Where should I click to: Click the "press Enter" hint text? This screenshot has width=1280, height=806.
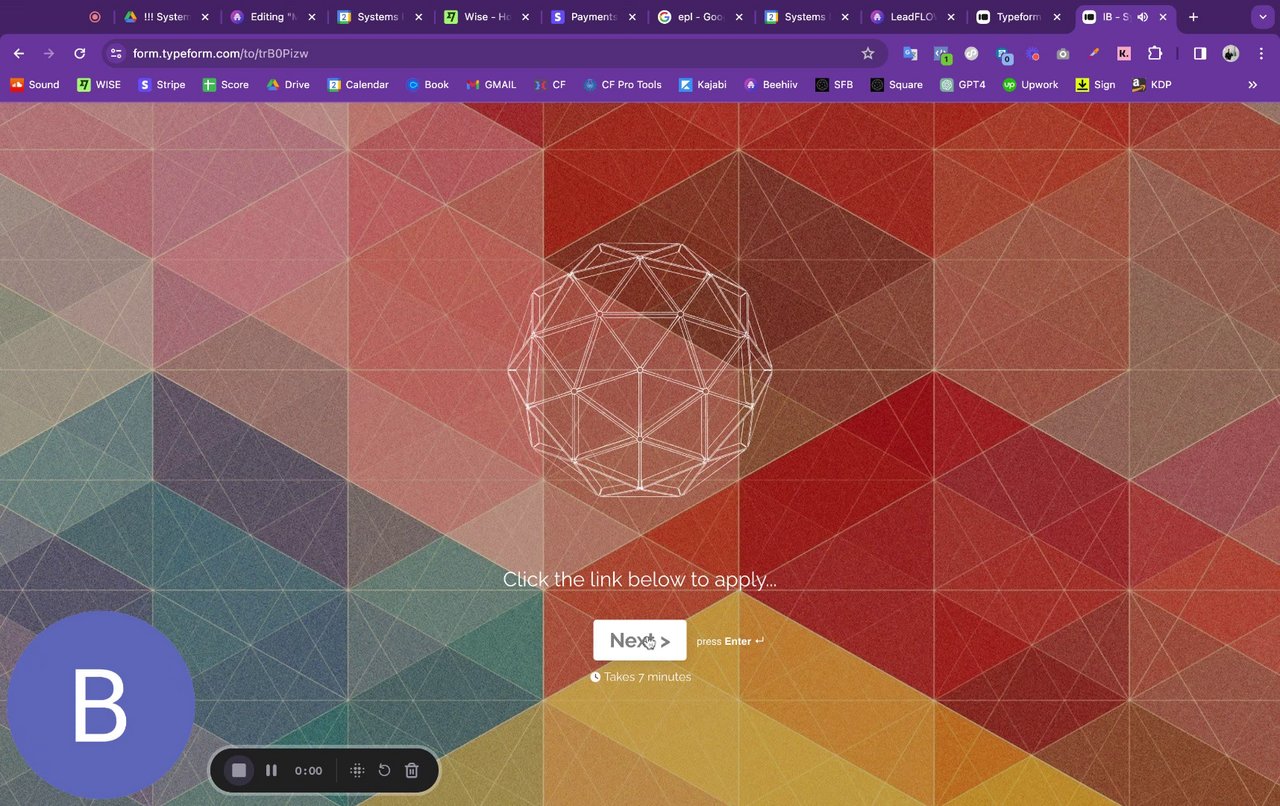coord(730,641)
